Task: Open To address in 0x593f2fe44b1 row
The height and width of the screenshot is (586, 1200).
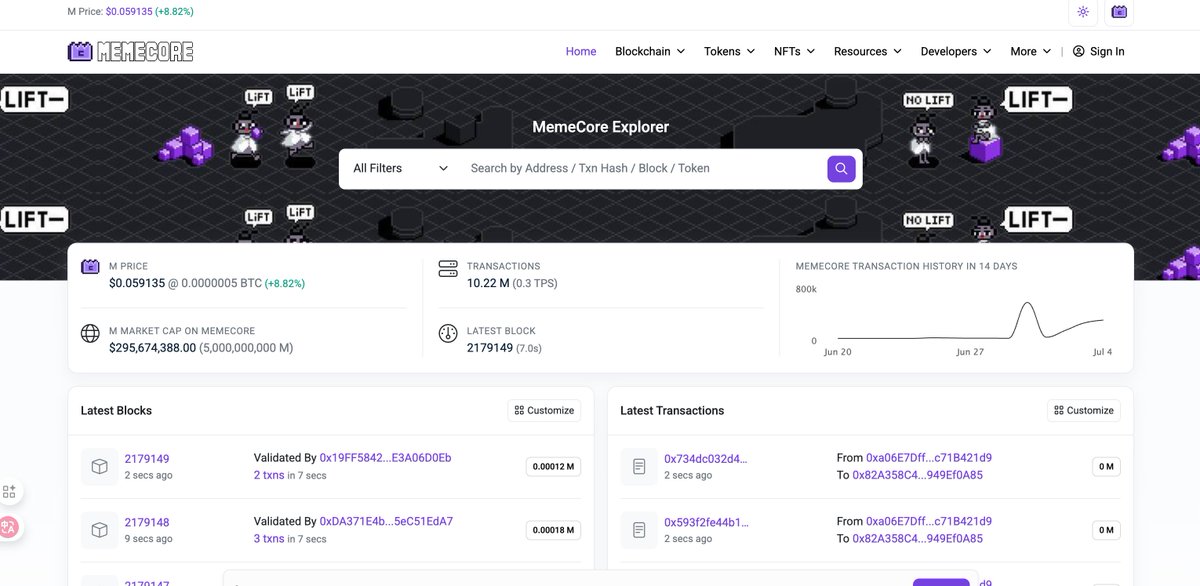Action: 917,538
